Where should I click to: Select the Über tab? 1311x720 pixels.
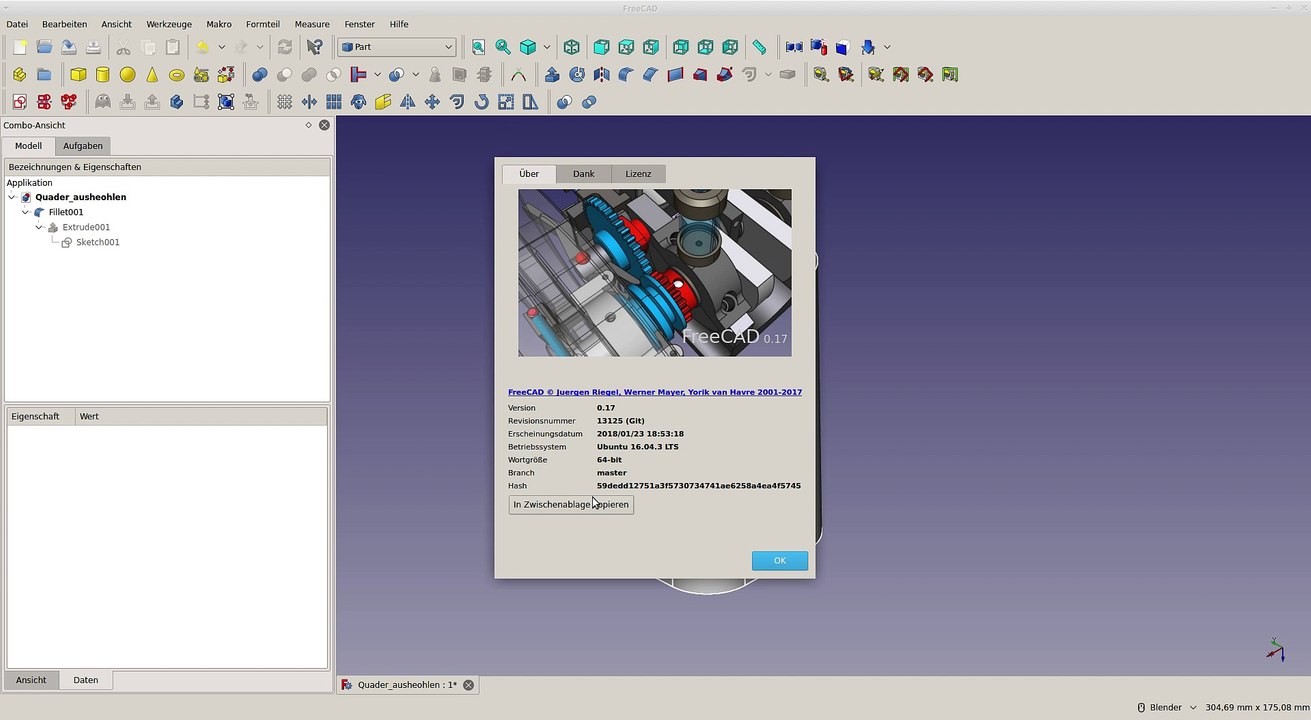529,174
